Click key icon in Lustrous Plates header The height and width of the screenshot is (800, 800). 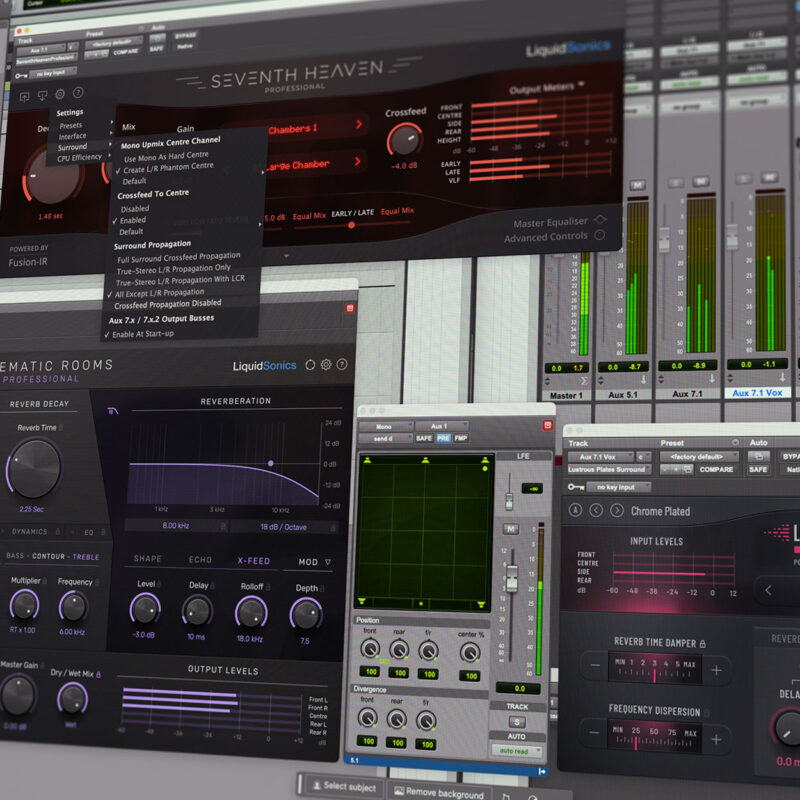[576, 487]
